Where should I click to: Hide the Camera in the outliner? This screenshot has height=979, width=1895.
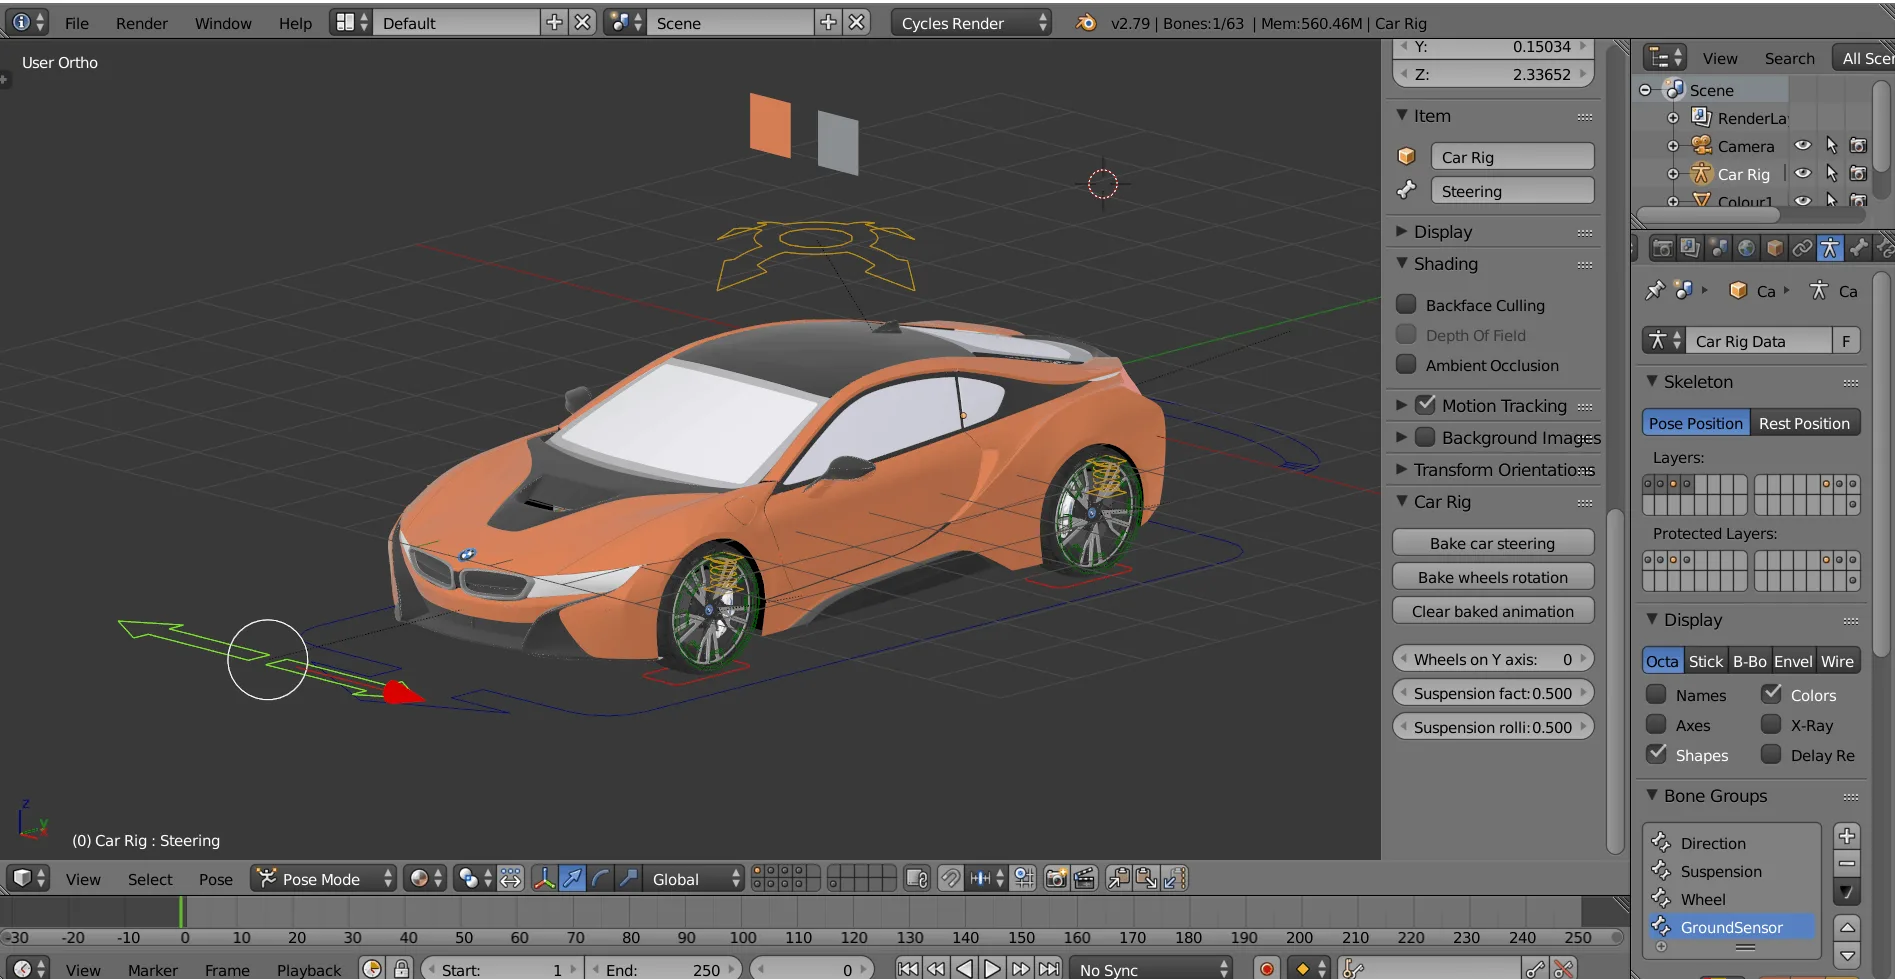coord(1803,146)
